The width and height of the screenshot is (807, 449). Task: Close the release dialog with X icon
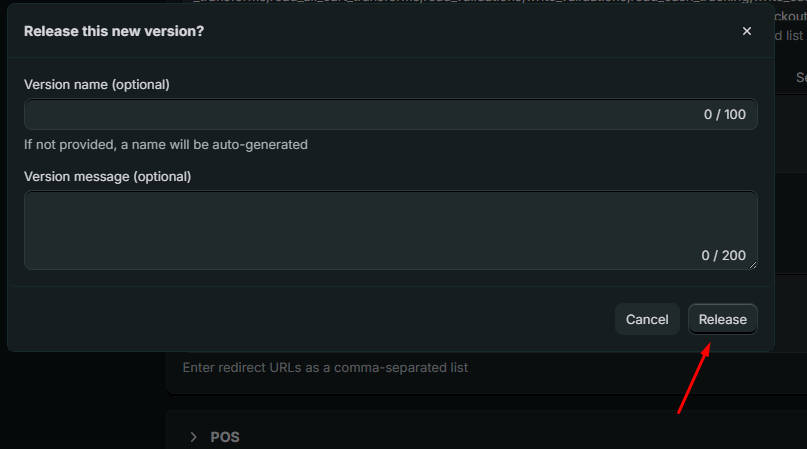pos(747,31)
